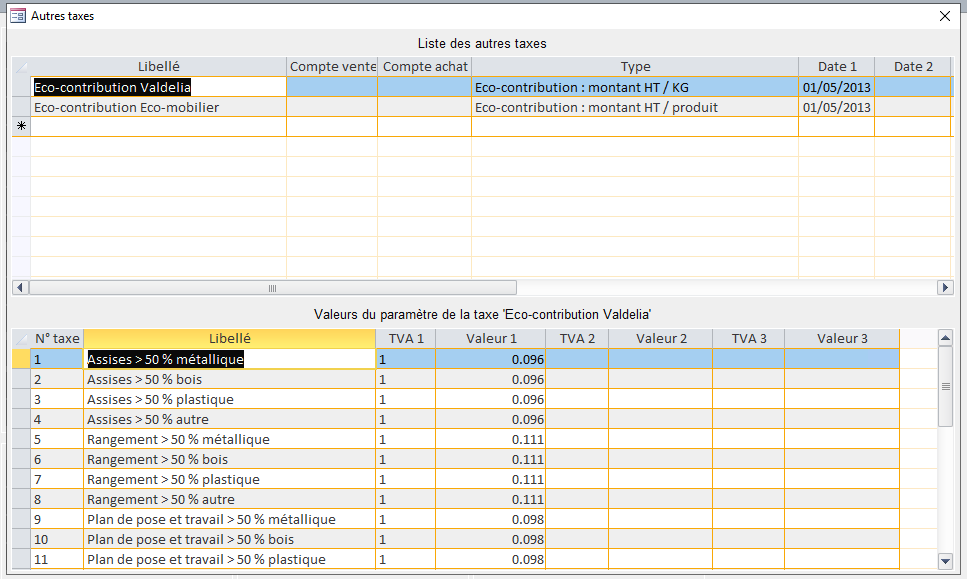Screen dimensions: 967x579
Task: Select row selector for Eco-contribution Eco-mobilier
Action: (21, 107)
